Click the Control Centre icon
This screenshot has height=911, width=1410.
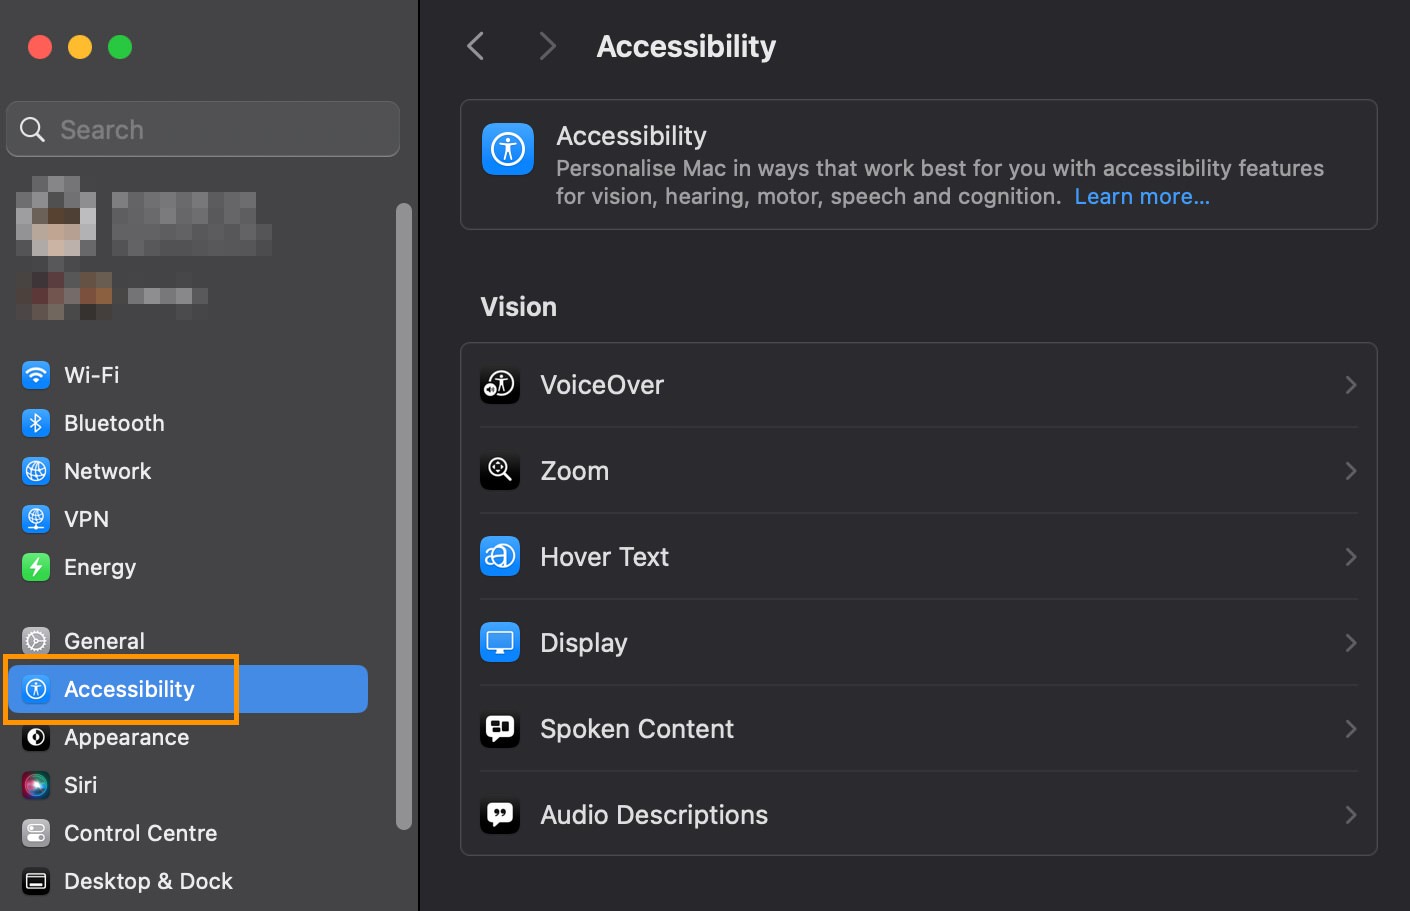[36, 833]
